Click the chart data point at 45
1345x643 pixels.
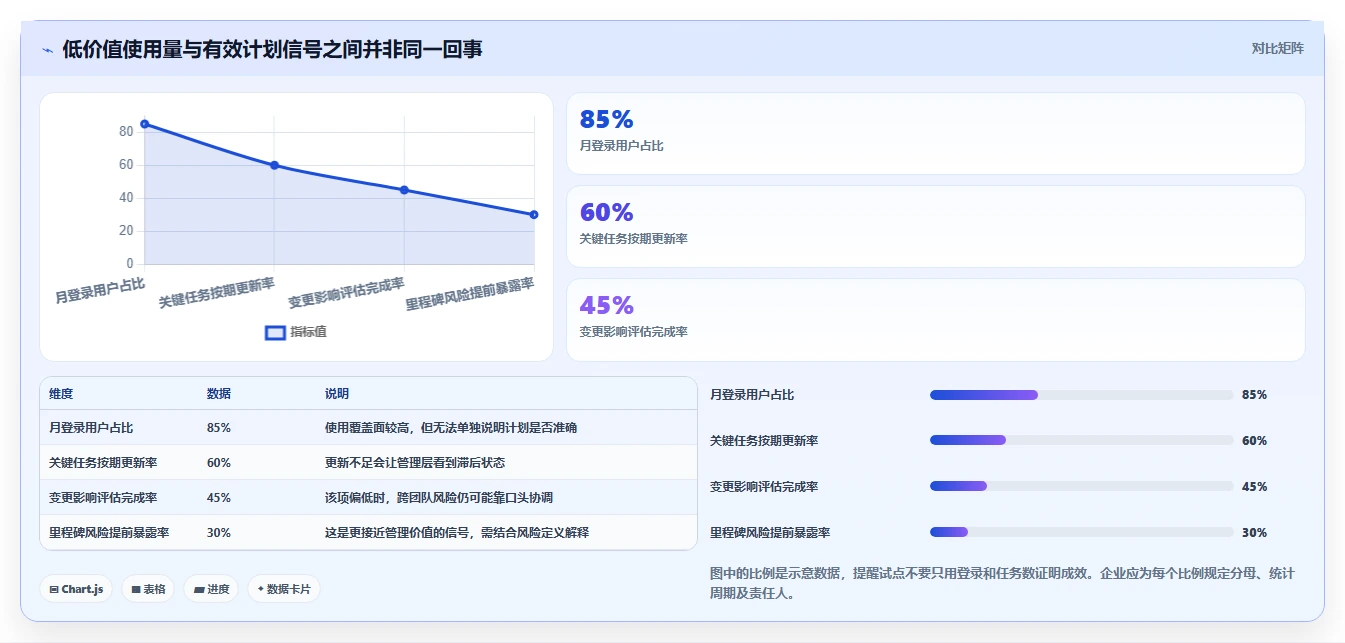pyautogui.click(x=404, y=190)
